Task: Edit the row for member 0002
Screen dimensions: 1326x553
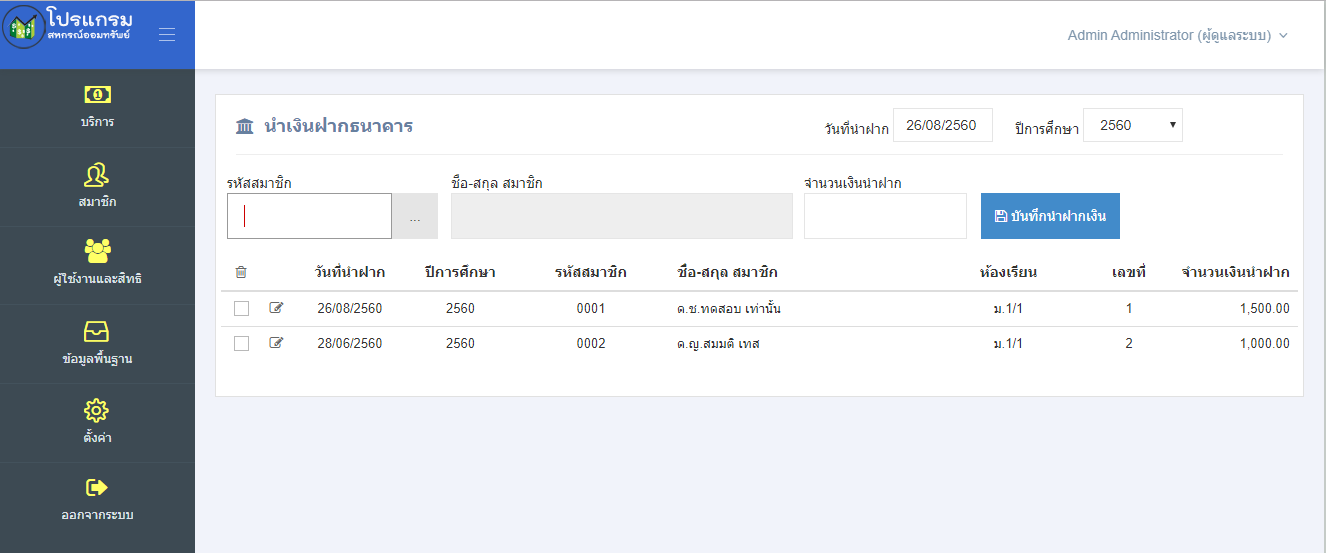Action: pyautogui.click(x=277, y=343)
